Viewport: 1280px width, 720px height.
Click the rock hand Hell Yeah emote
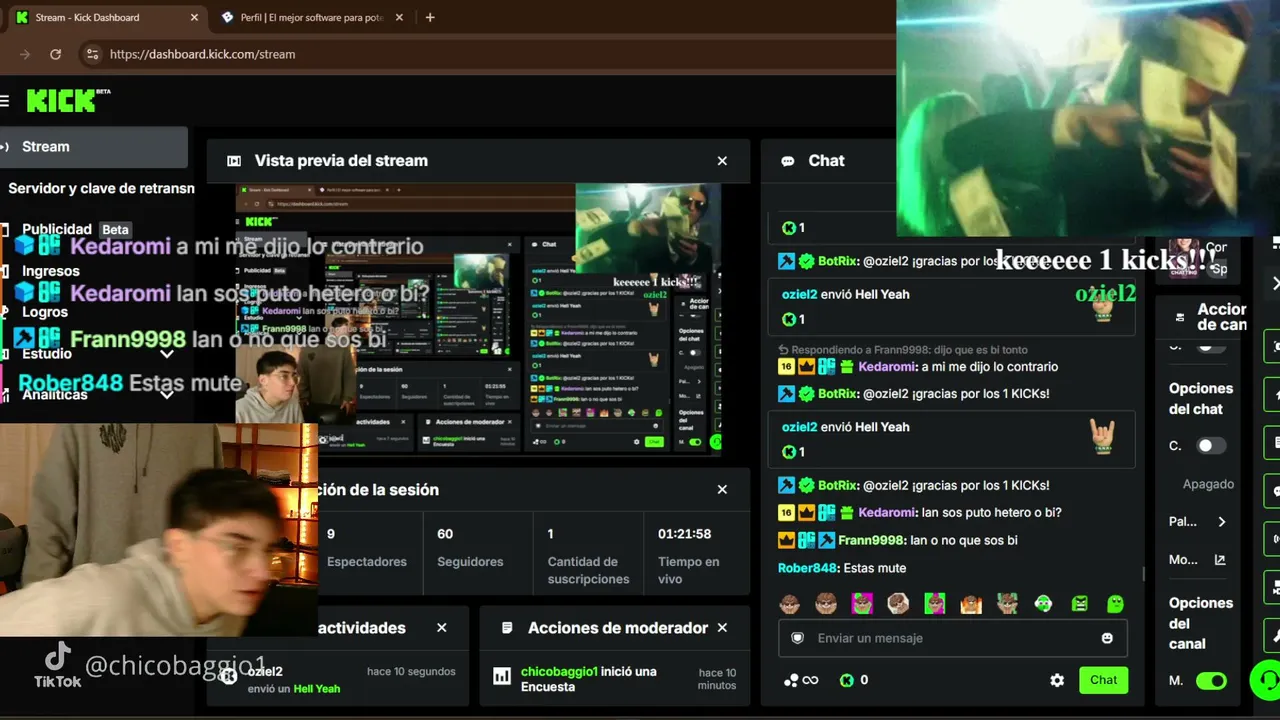1102,436
